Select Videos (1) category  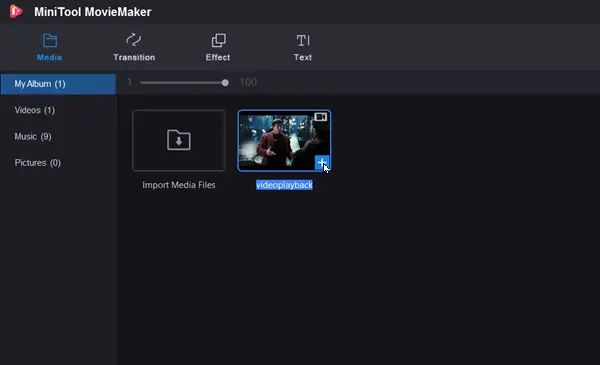[35, 110]
